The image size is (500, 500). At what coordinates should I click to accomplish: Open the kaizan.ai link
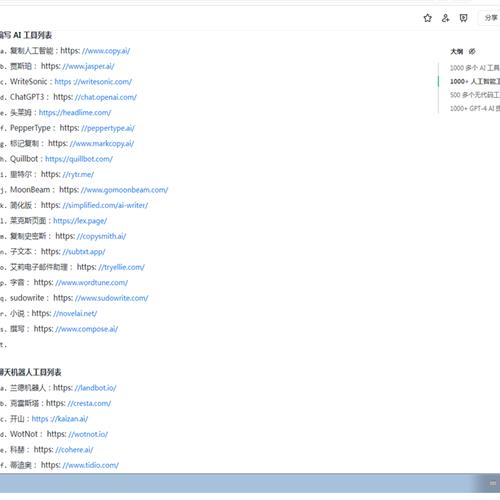coord(60,419)
